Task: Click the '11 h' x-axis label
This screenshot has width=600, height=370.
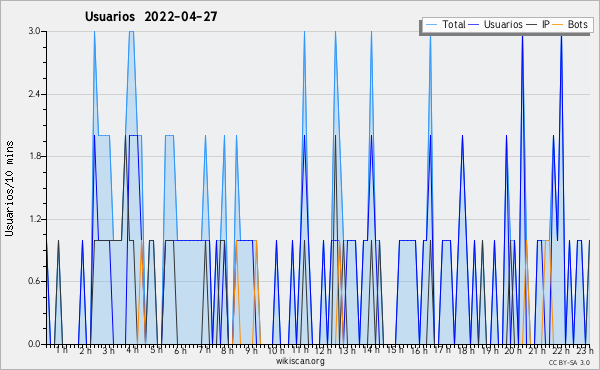Action: (x=300, y=350)
